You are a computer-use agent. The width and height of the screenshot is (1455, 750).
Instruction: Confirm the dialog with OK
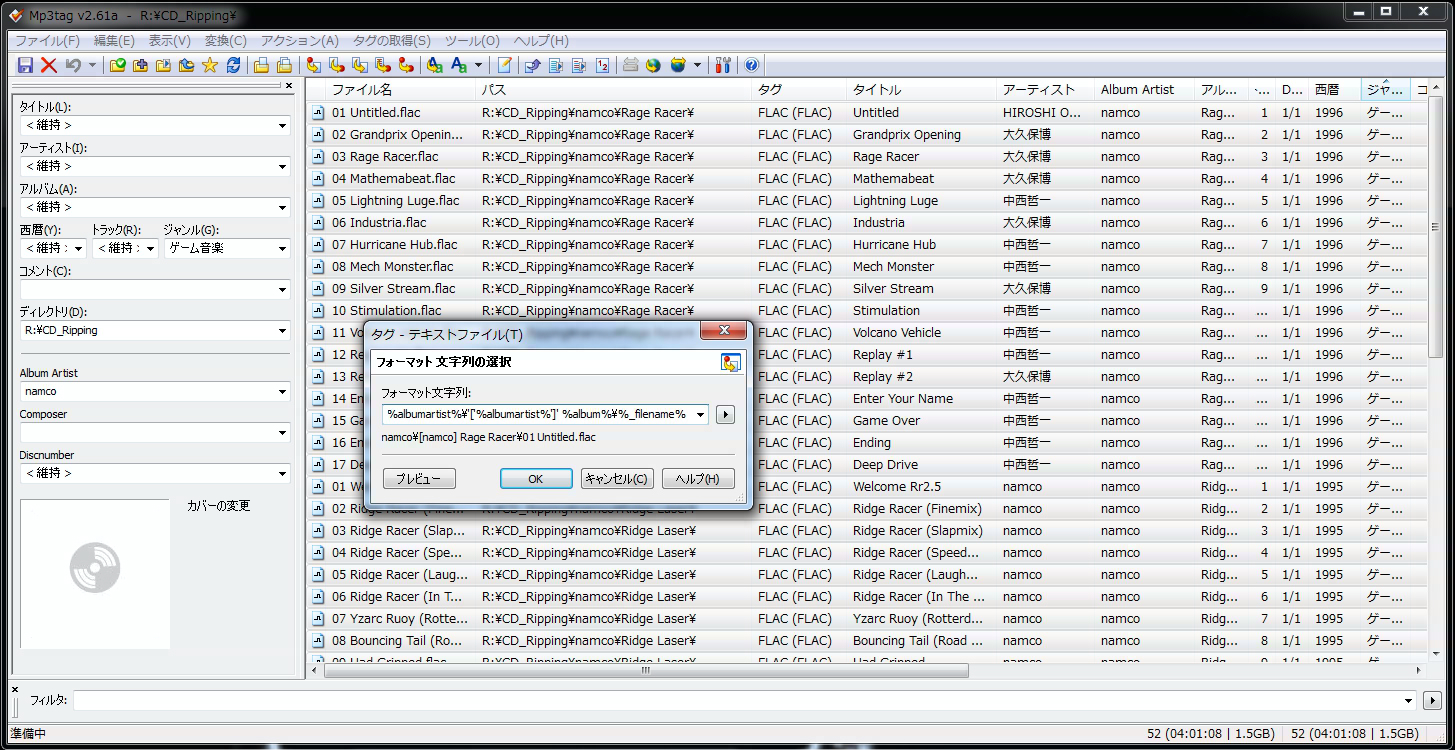pyautogui.click(x=536, y=479)
